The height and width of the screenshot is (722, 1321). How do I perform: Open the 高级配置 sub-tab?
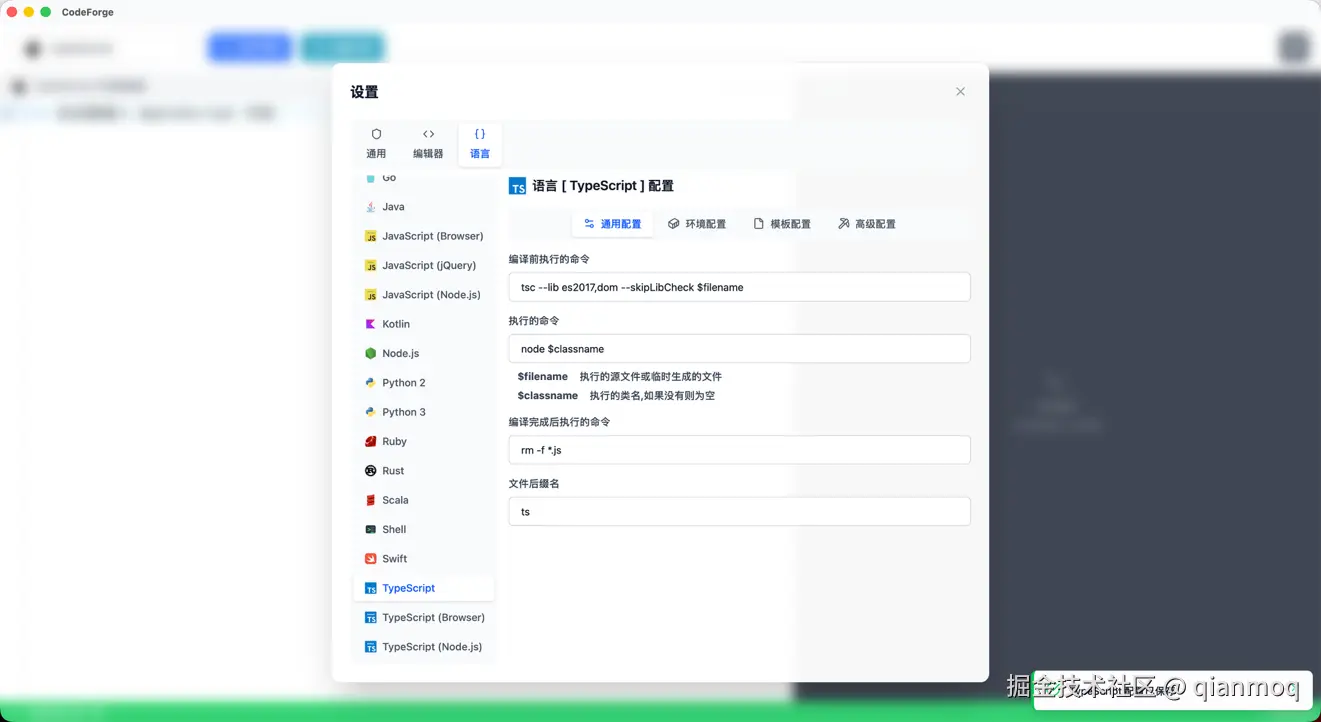point(866,223)
